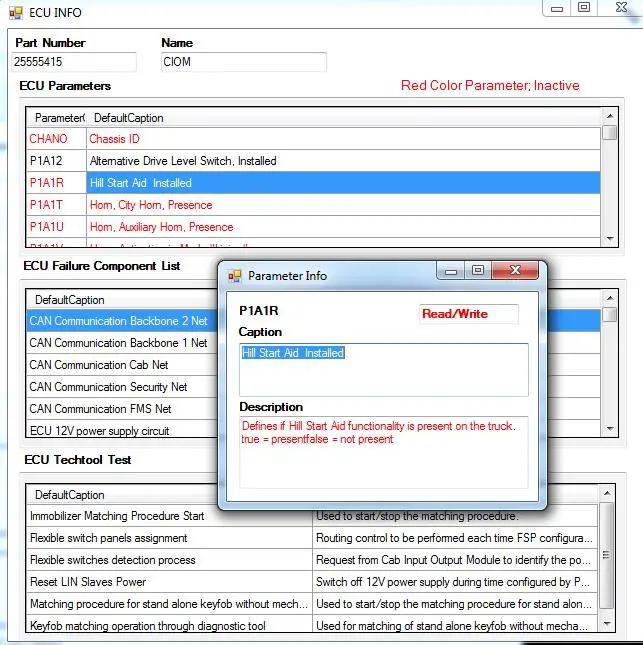This screenshot has height=645, width=643.
Task: Click the Read/Write field in Parameter Info
Action: [469, 314]
